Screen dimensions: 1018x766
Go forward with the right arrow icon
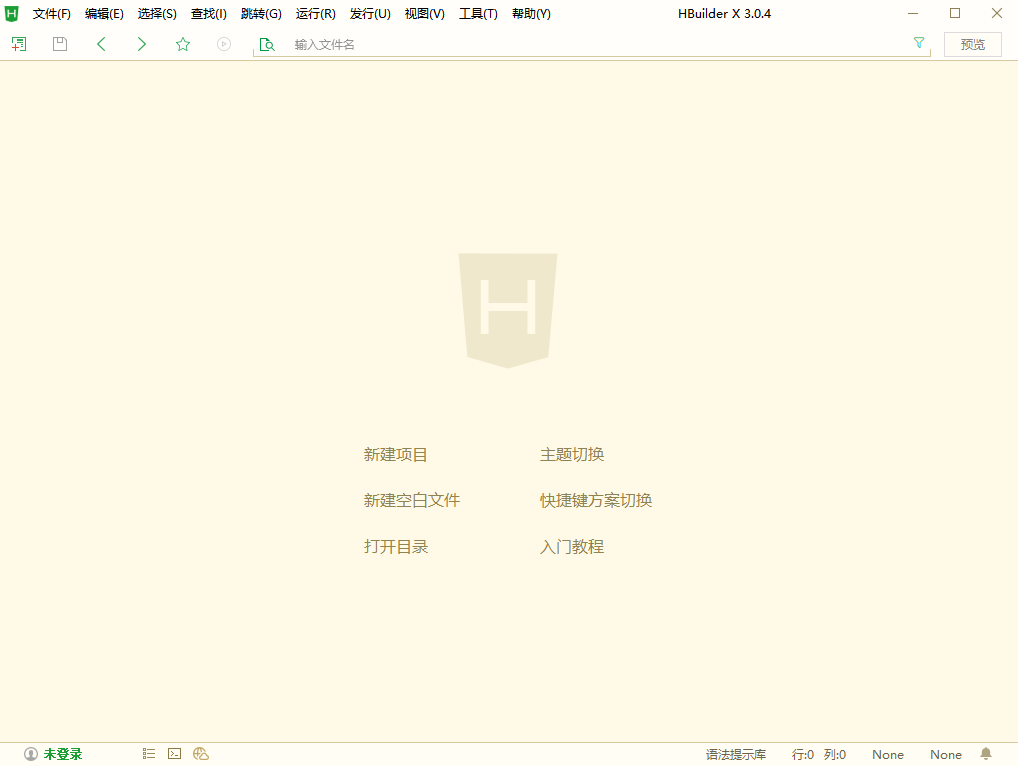pyautogui.click(x=142, y=44)
